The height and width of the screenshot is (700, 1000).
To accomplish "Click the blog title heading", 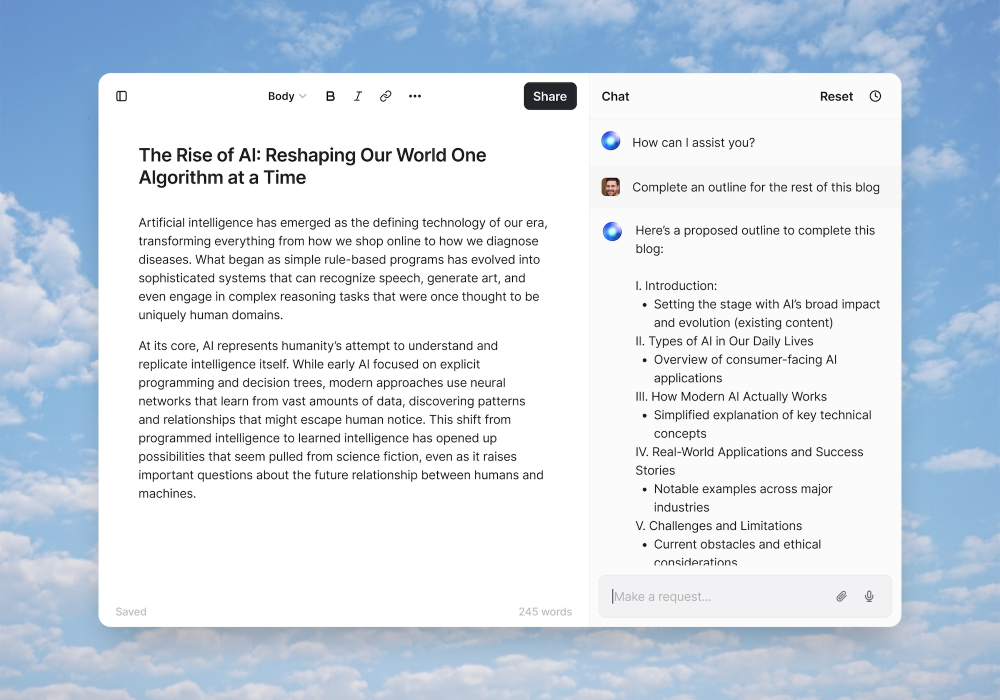I will [312, 167].
